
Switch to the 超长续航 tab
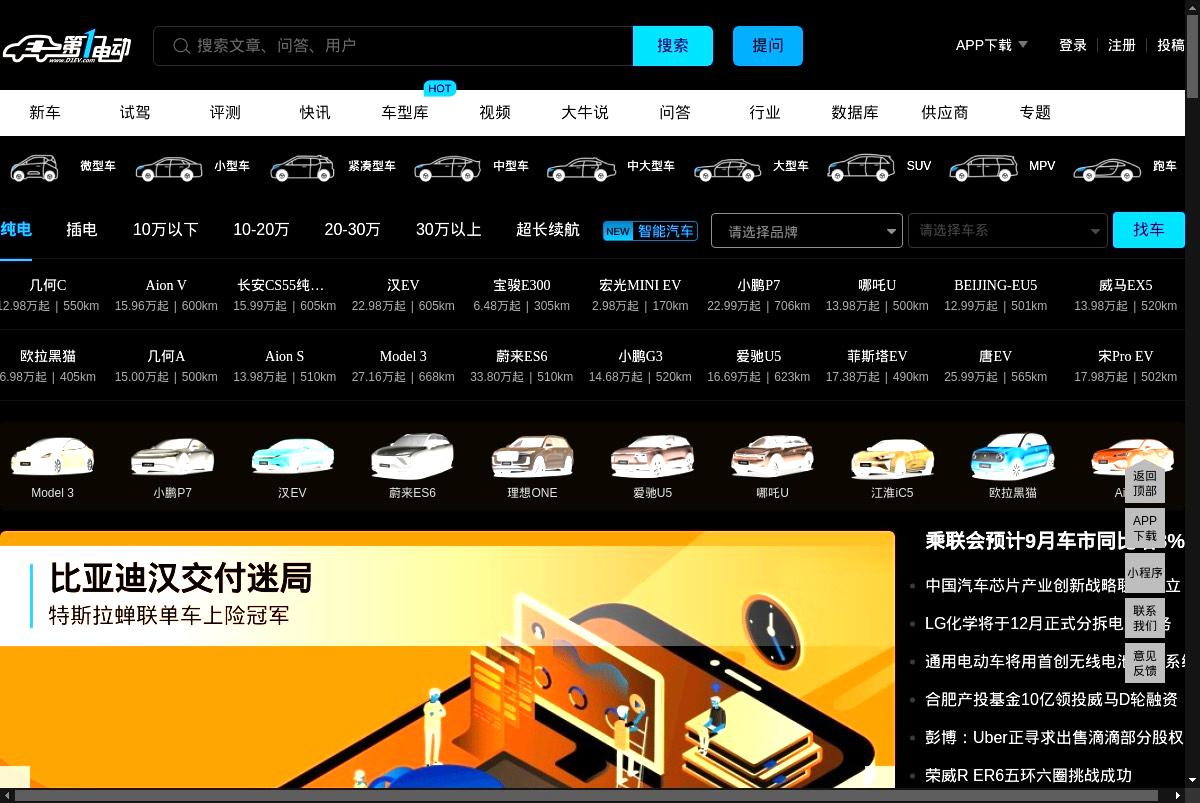click(548, 230)
